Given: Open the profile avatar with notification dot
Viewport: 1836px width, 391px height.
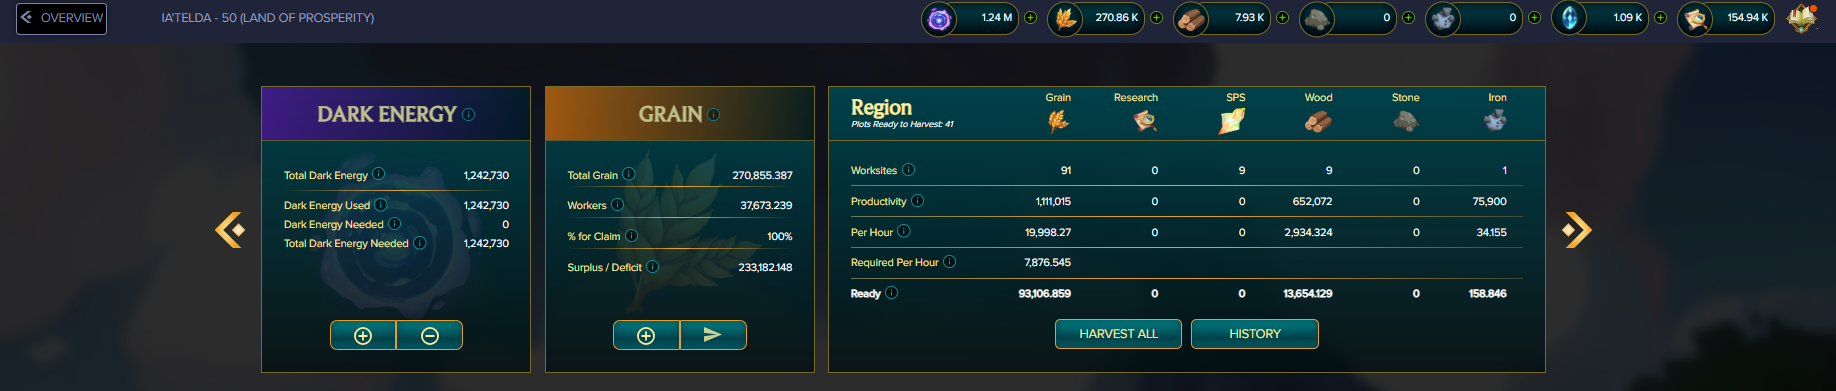Looking at the screenshot, I should click(x=1802, y=18).
